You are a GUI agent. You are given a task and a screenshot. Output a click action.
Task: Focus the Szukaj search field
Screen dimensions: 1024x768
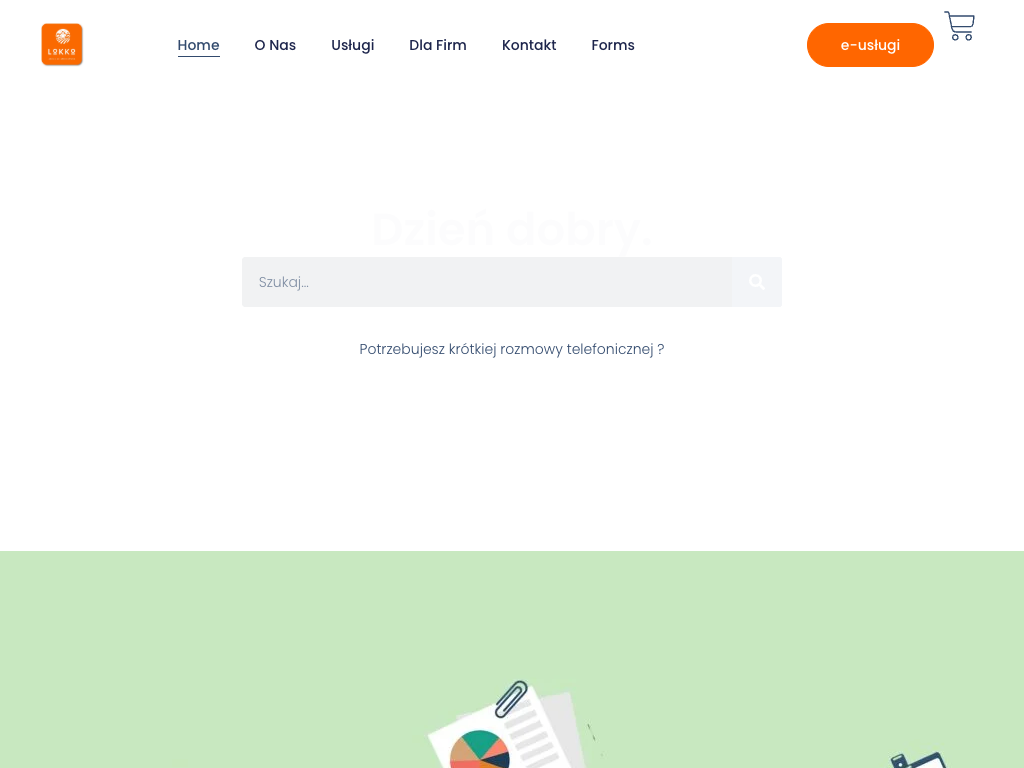click(487, 282)
